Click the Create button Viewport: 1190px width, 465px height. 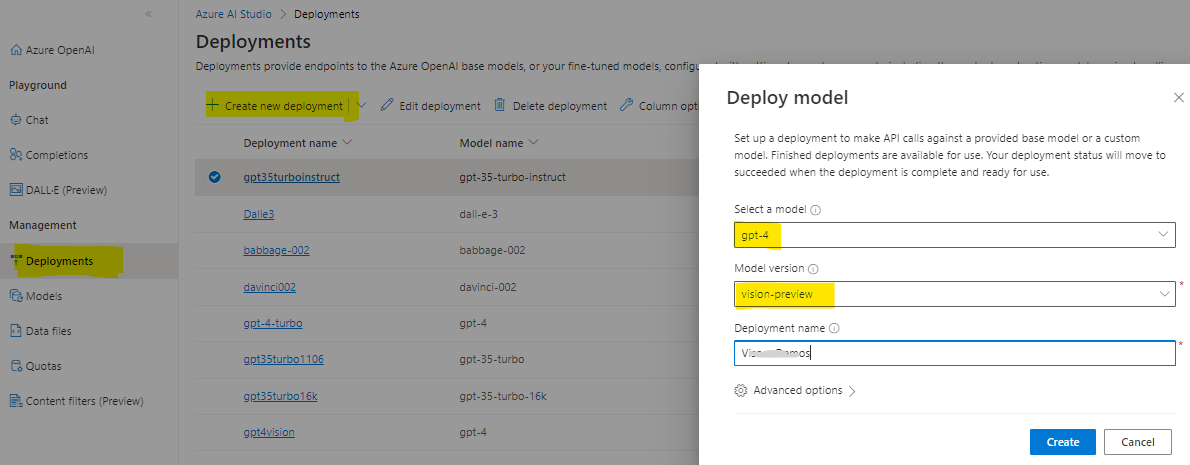tap(1062, 442)
